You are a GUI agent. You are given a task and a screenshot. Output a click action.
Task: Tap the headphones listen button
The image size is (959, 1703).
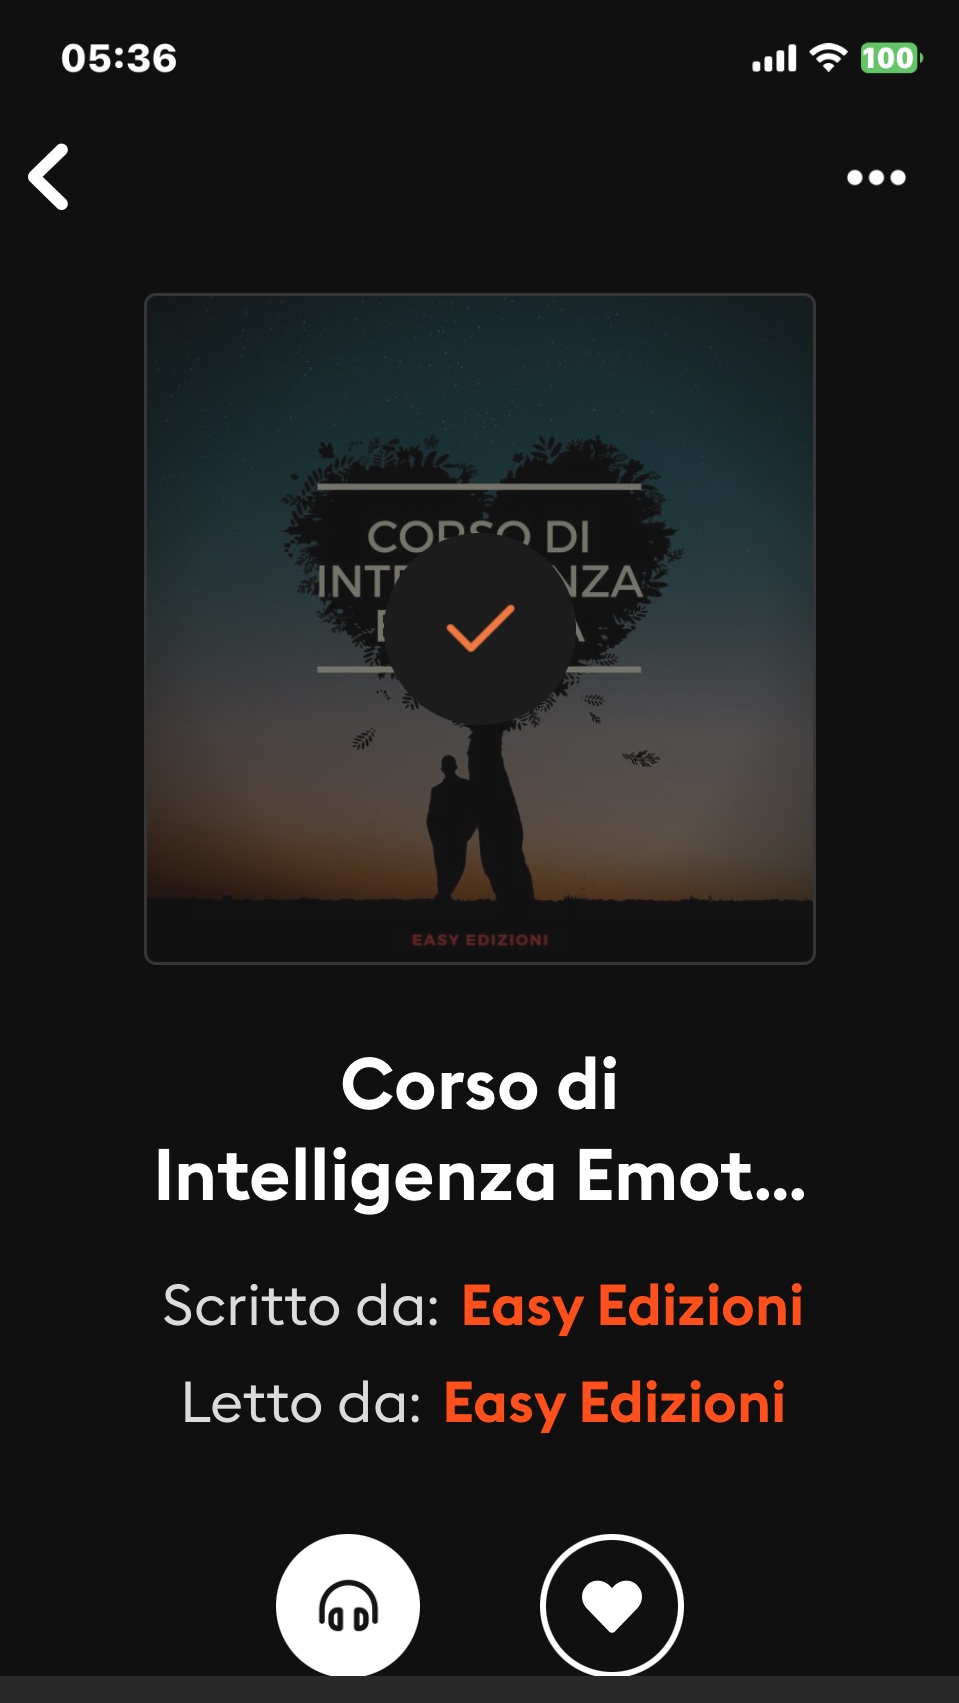348,1604
